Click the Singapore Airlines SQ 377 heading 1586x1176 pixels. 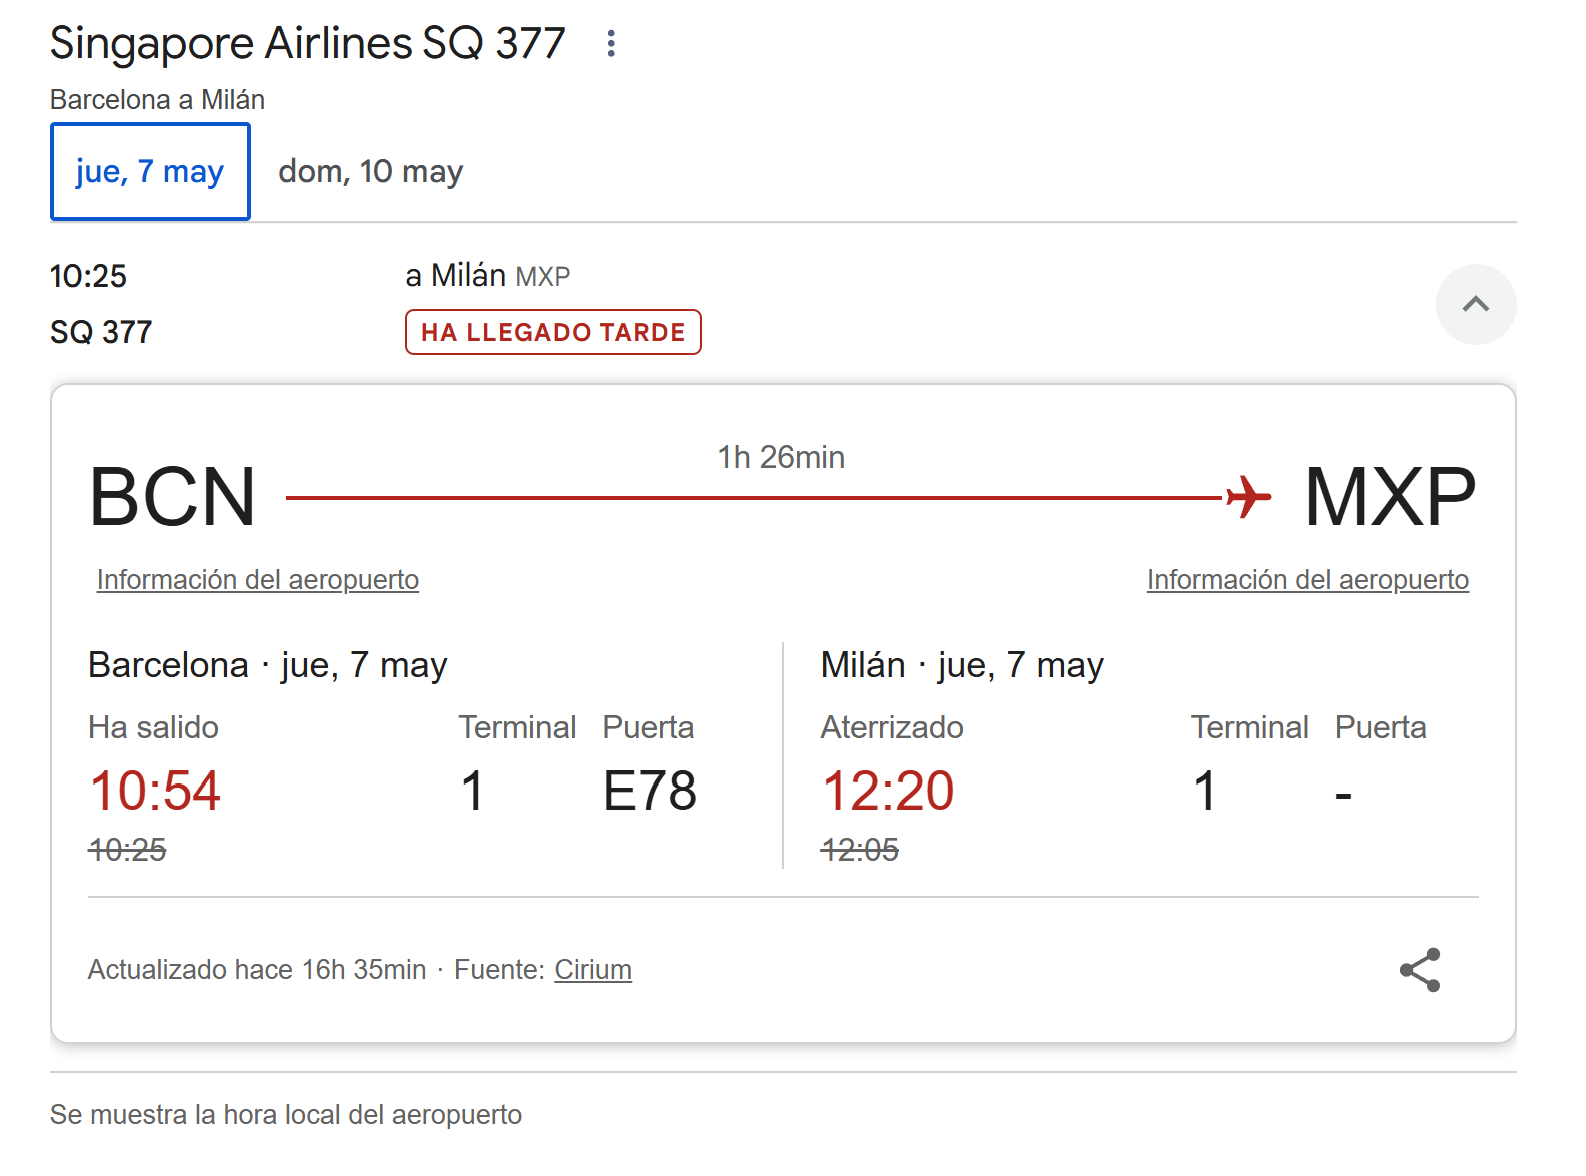tap(308, 43)
